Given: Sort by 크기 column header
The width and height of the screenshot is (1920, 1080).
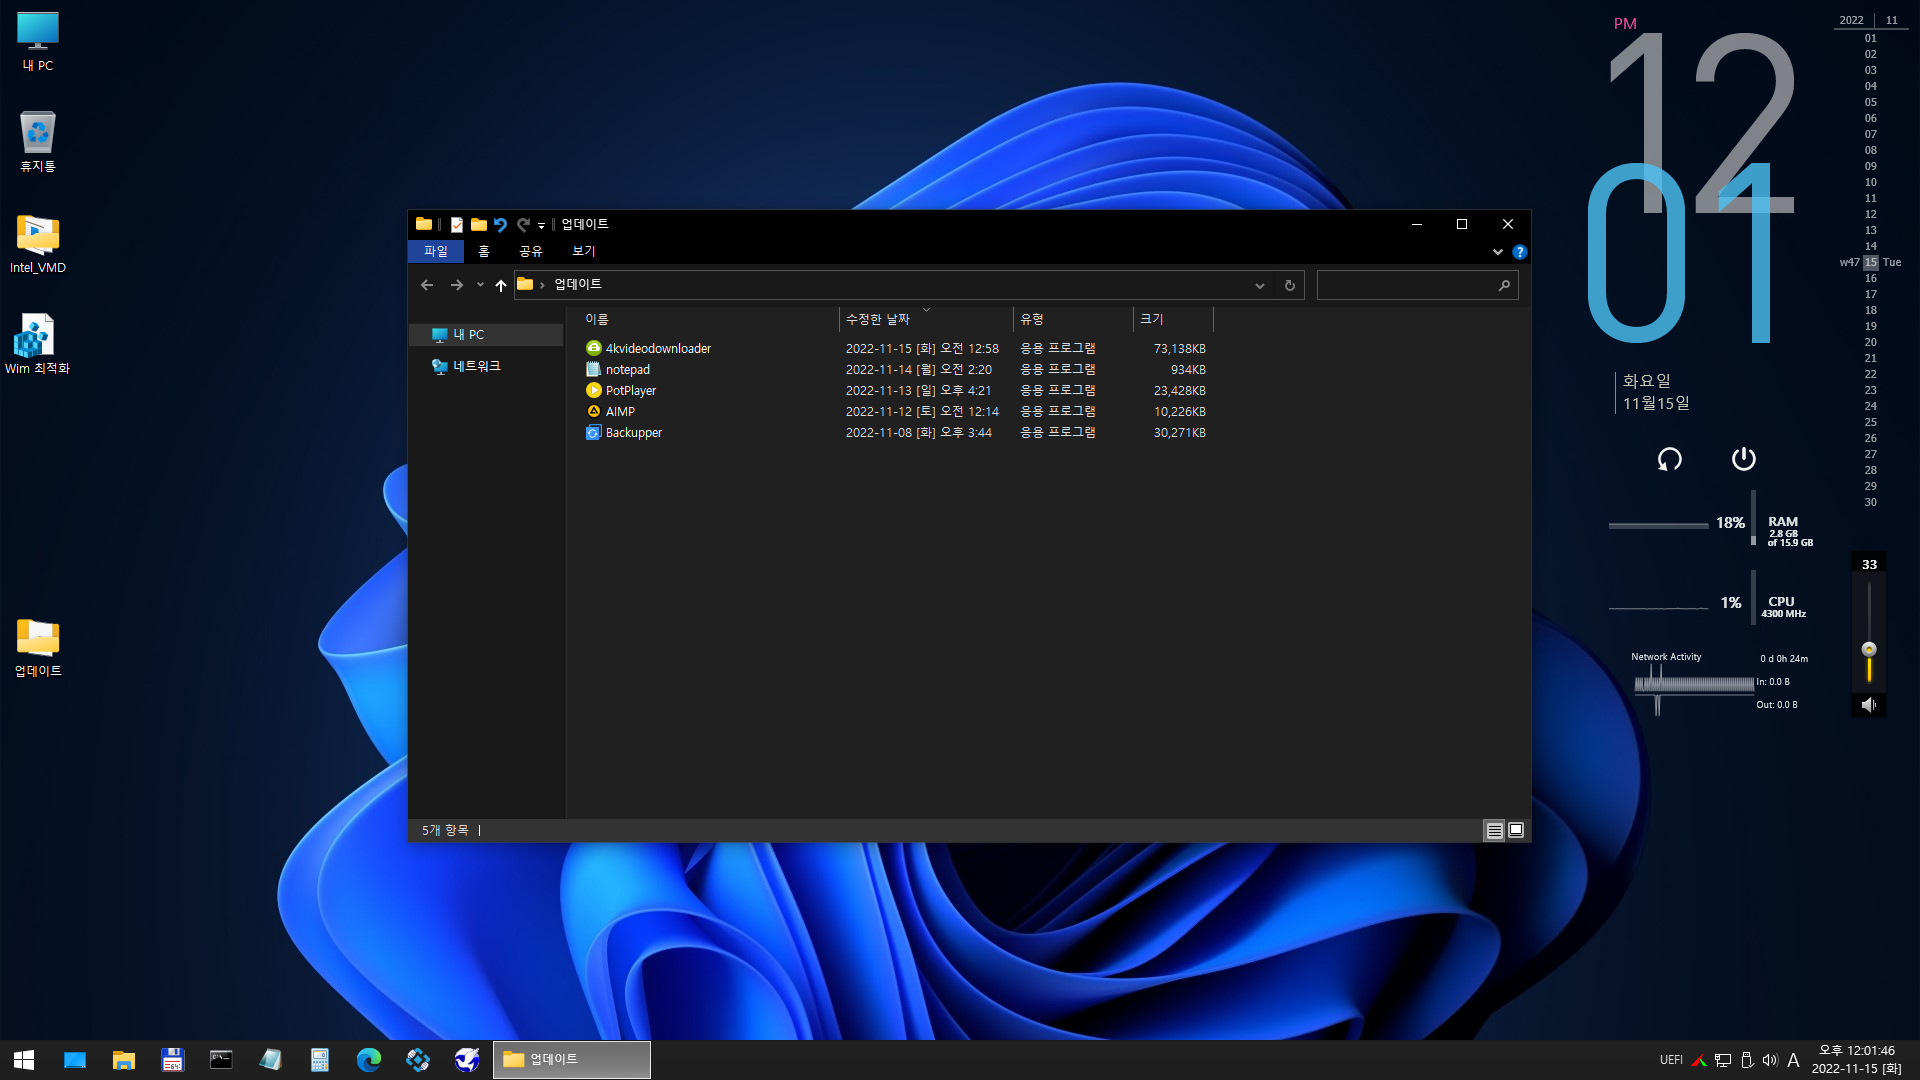Looking at the screenshot, I should click(x=1173, y=319).
